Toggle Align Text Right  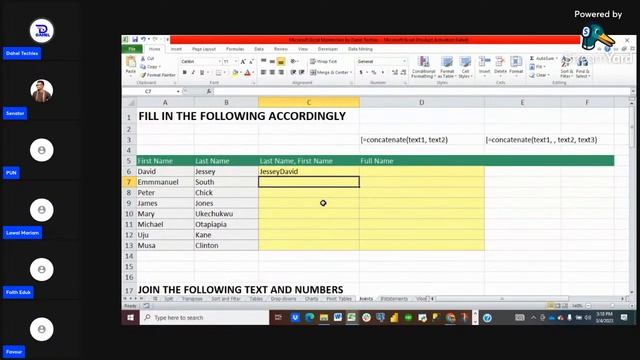281,73
